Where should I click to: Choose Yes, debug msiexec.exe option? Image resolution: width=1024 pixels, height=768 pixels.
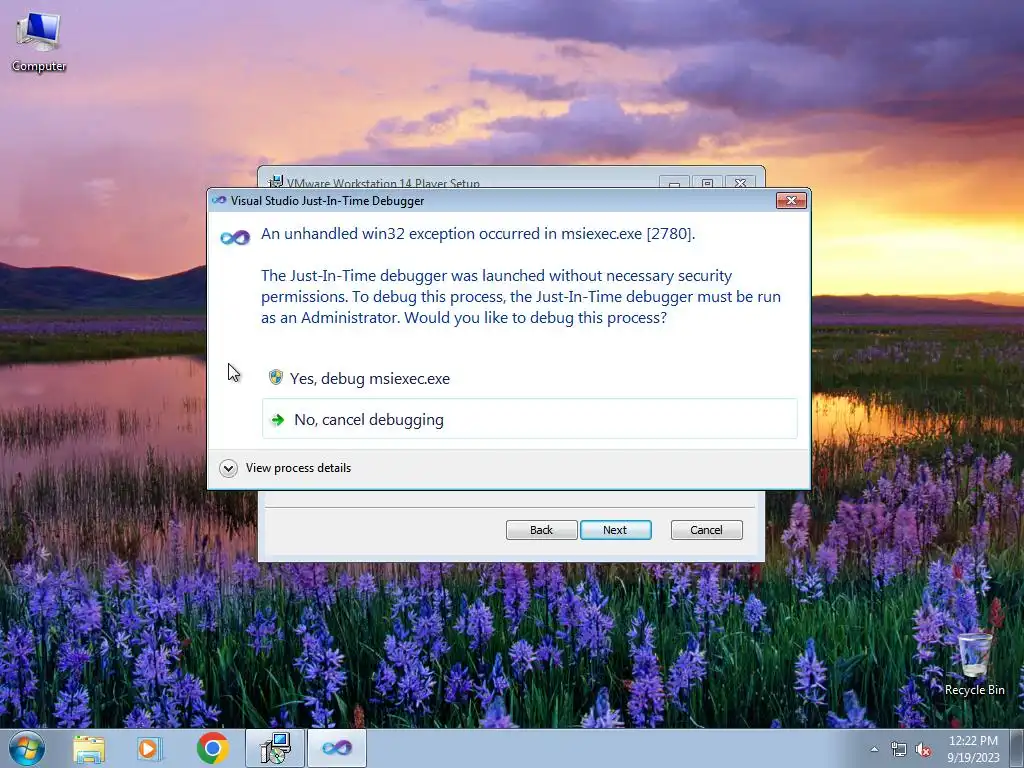tap(529, 378)
